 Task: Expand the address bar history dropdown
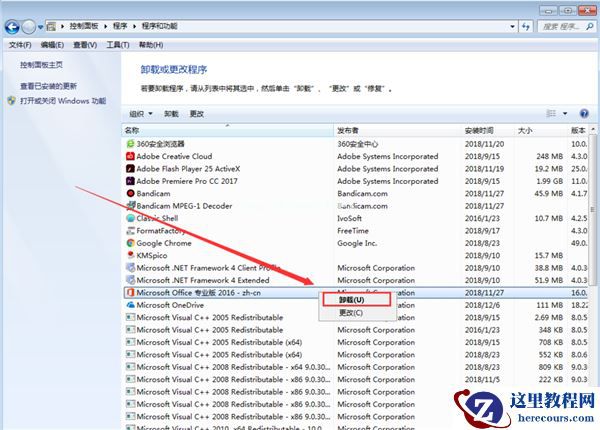point(512,26)
